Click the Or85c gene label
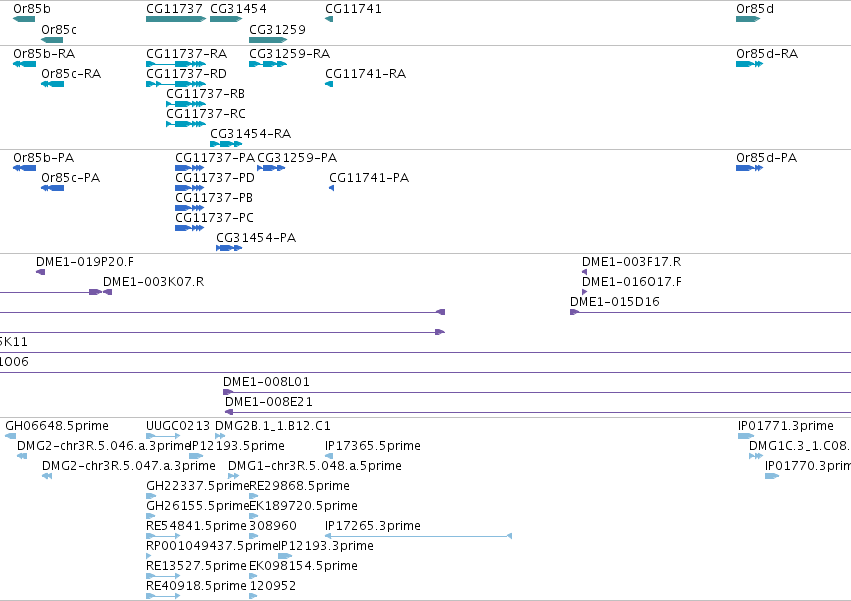 59,29
